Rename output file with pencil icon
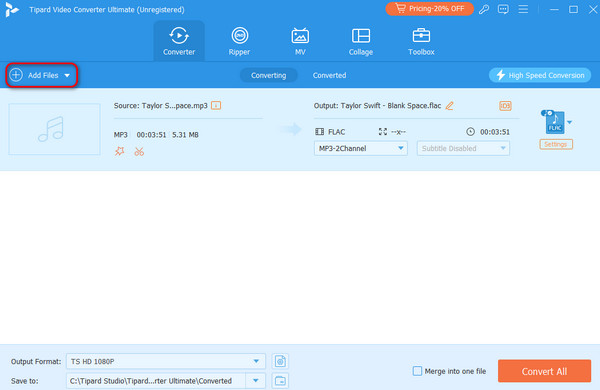Screen dimensions: 600x390 pyautogui.click(x=450, y=106)
